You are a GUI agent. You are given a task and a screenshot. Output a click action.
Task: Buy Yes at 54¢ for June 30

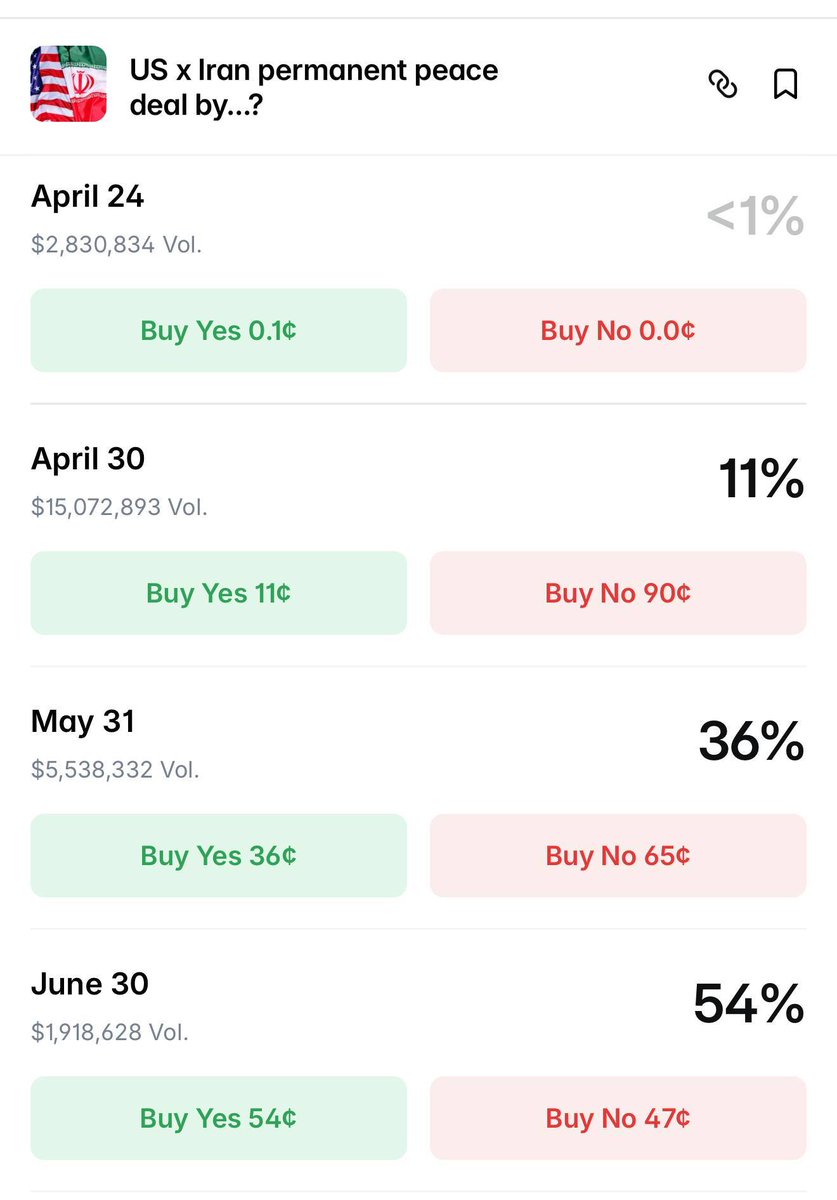tap(218, 1118)
